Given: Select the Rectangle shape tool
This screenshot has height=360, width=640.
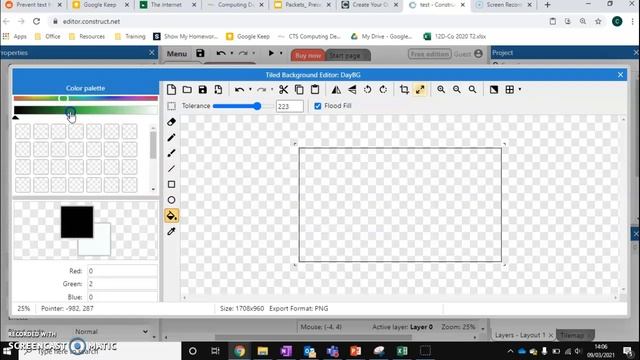Looking at the screenshot, I should pos(171,184).
